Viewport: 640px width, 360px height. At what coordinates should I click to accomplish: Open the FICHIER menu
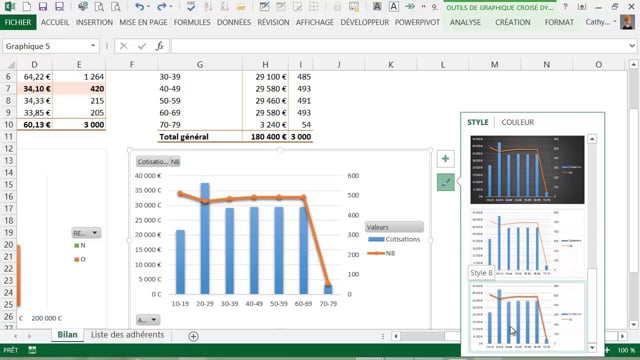18,22
